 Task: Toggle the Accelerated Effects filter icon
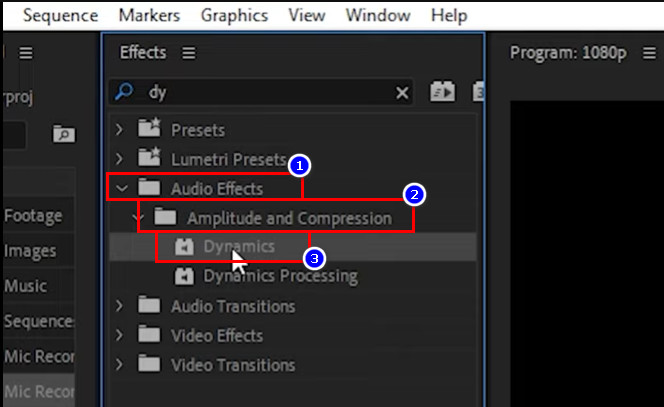(443, 91)
